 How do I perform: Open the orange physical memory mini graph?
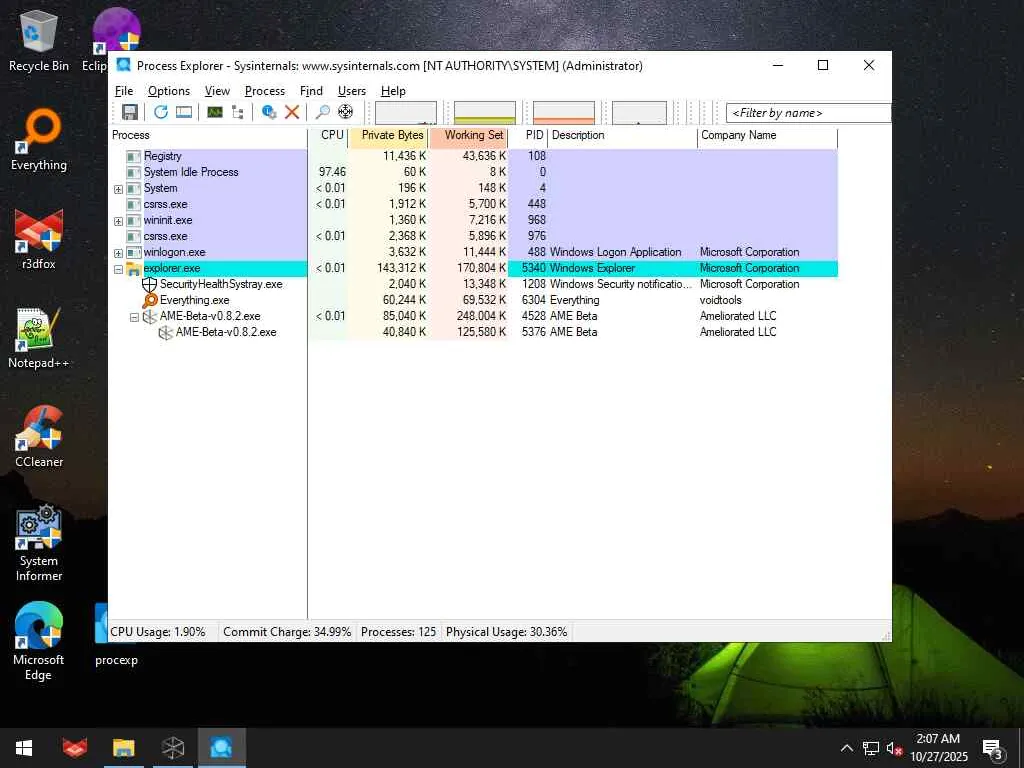tap(564, 112)
